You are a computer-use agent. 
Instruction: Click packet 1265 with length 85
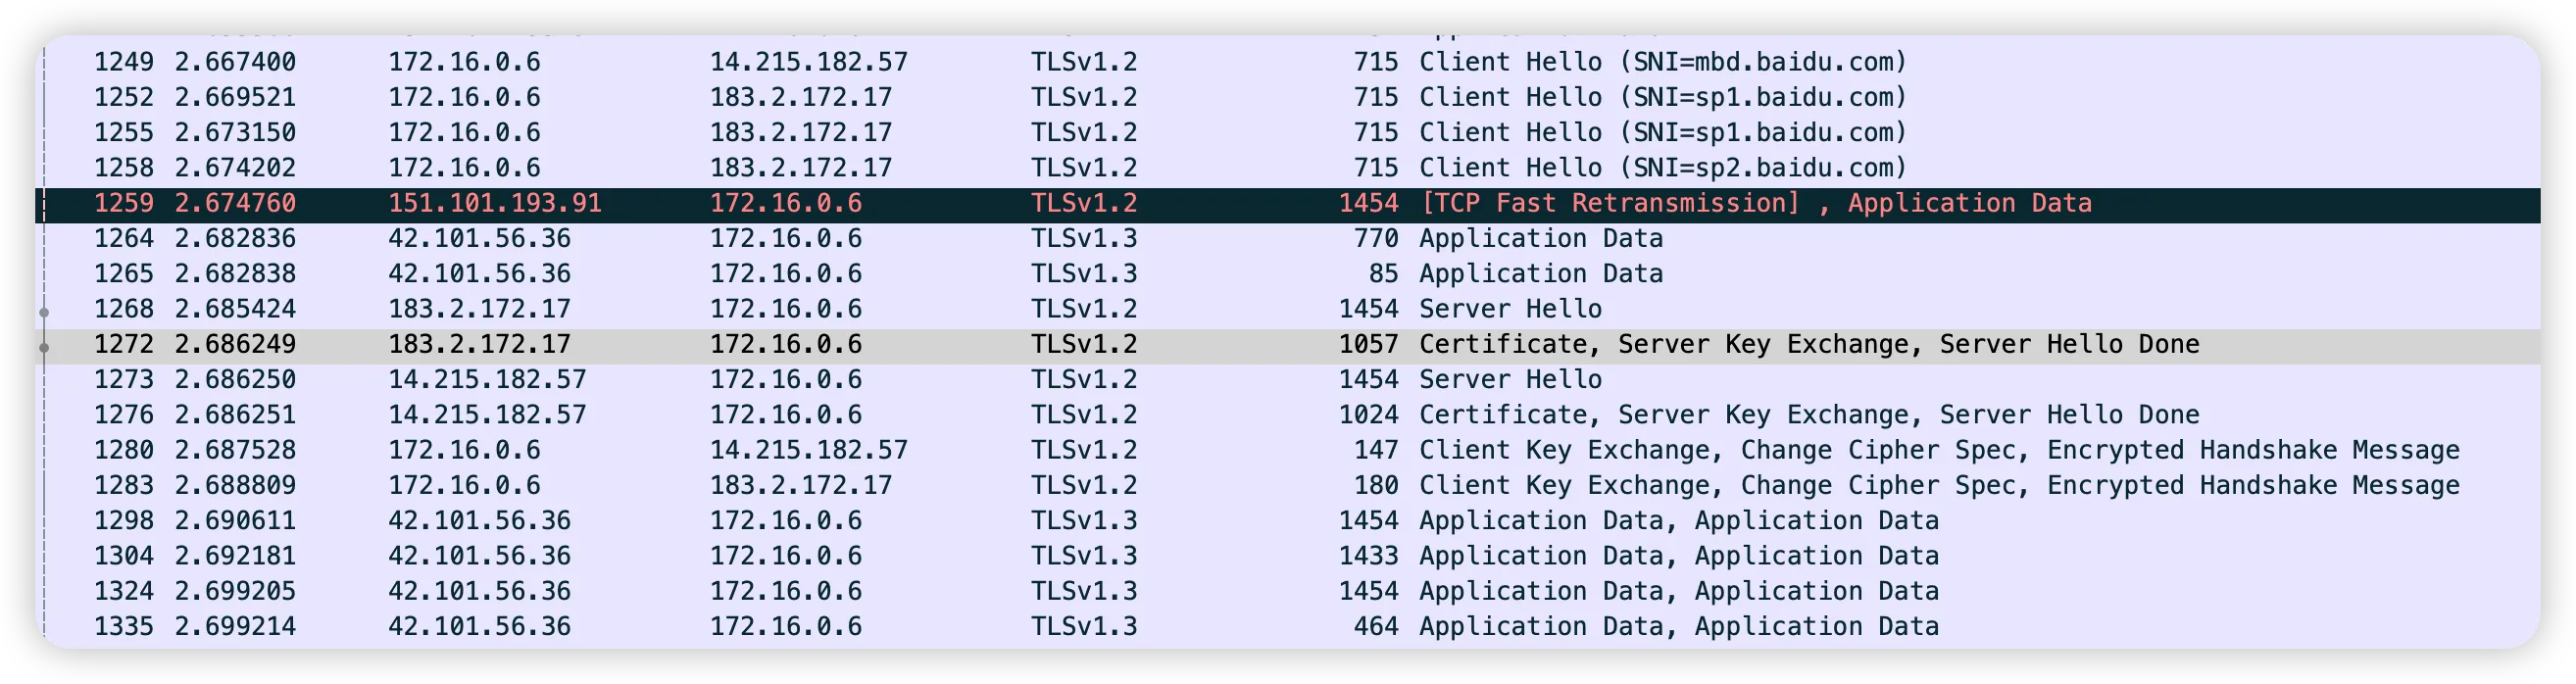tap(1383, 273)
